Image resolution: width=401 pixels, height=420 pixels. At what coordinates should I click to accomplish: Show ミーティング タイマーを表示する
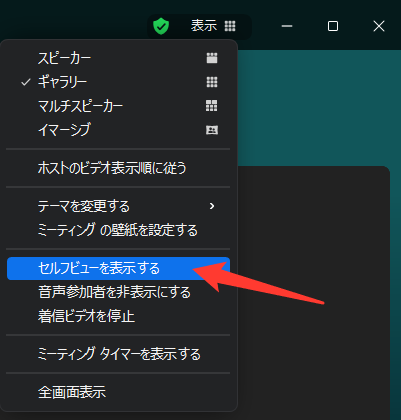tap(118, 354)
